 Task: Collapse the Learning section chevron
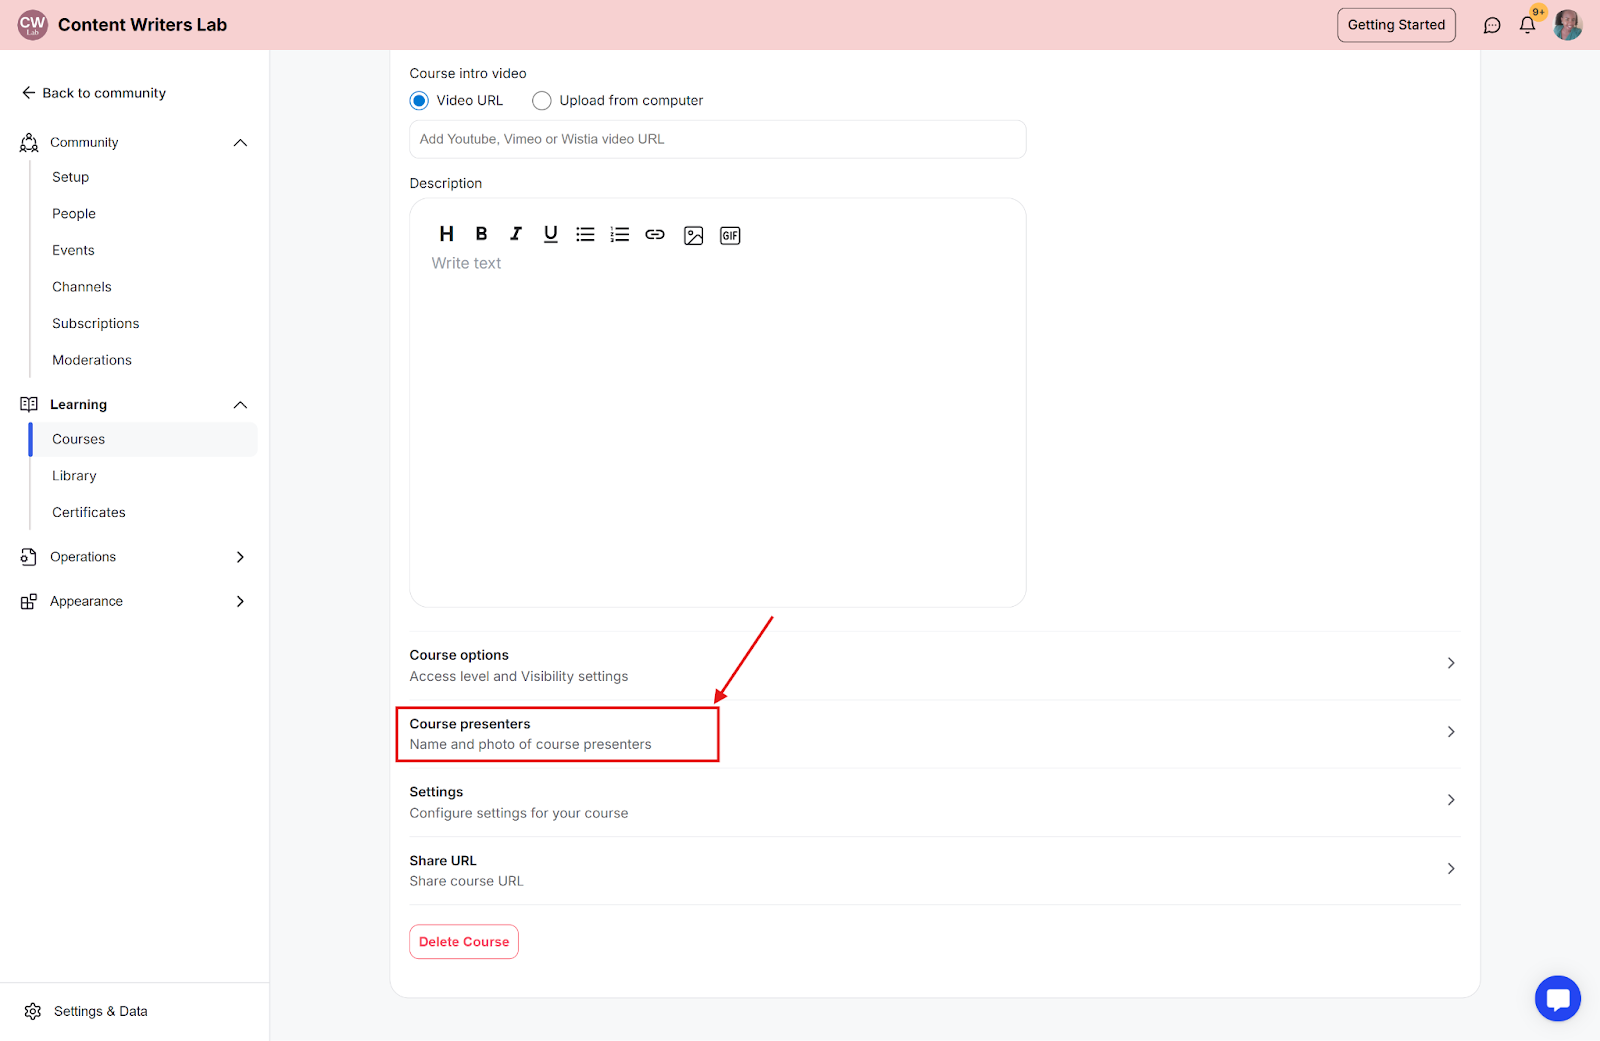point(240,405)
